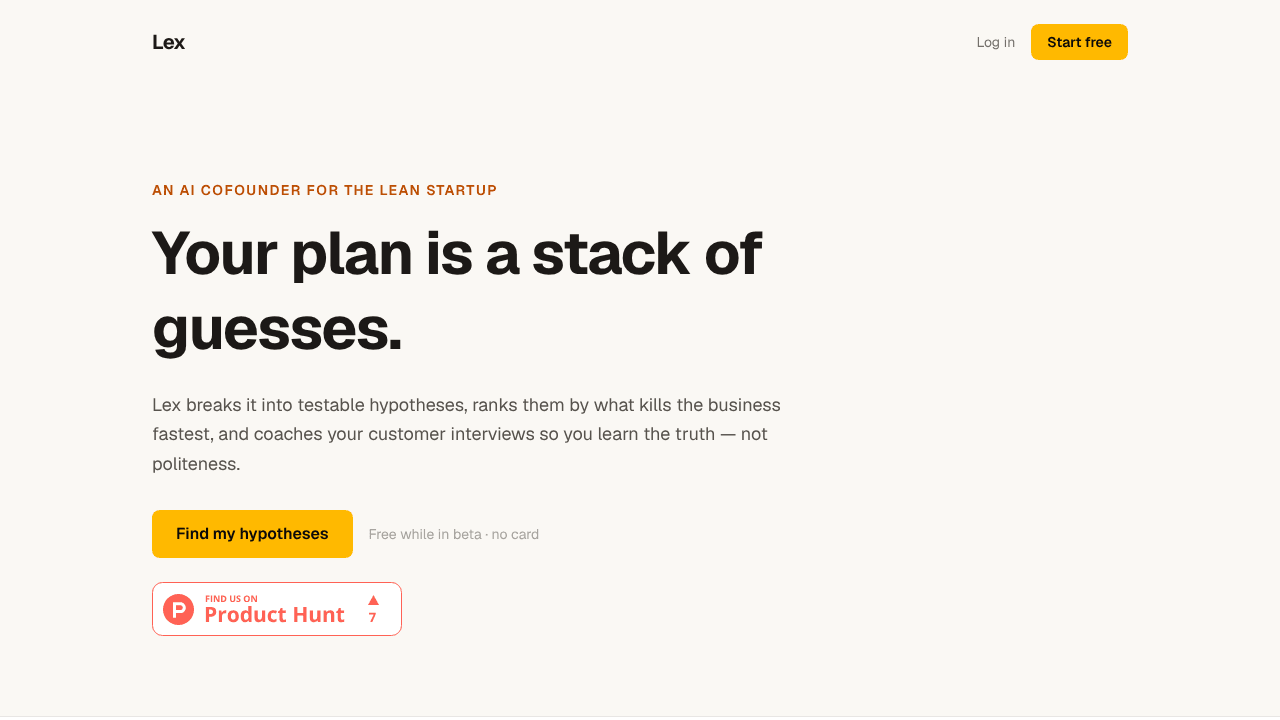This screenshot has height=720, width=1280.
Task: Click the upvote triangle on Product Hunt badge
Action: [373, 600]
